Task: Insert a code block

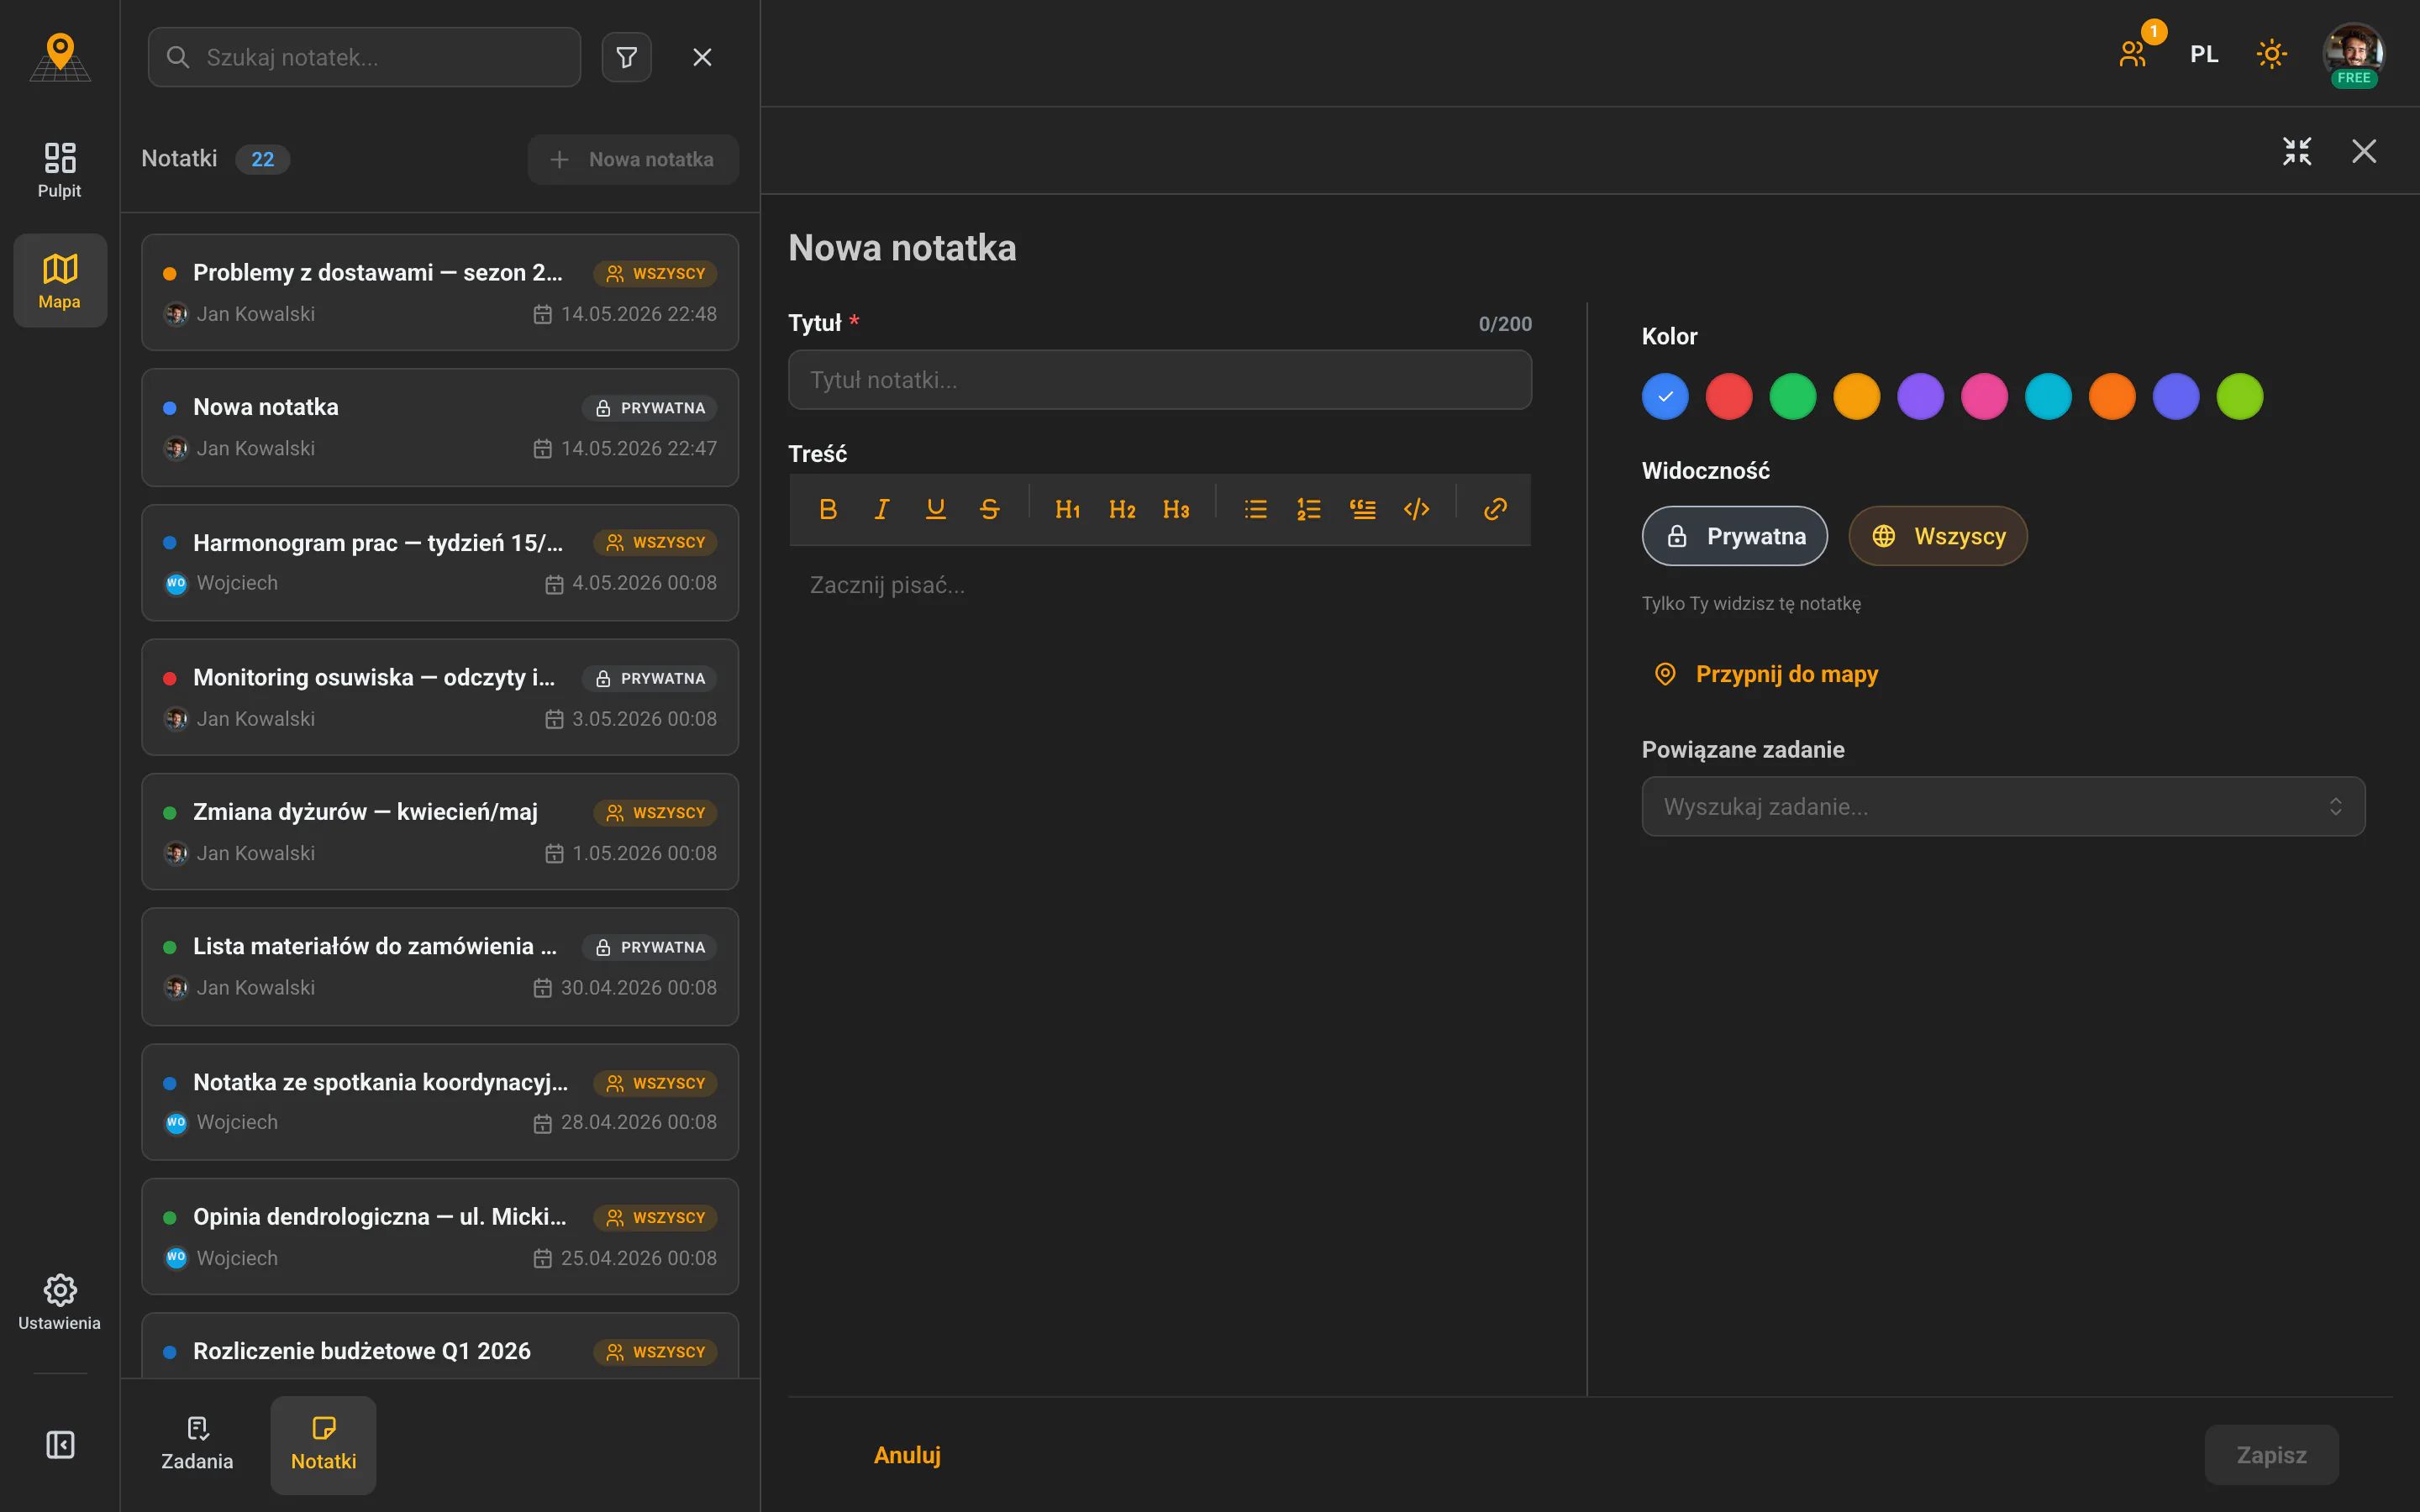Action: click(x=1417, y=509)
